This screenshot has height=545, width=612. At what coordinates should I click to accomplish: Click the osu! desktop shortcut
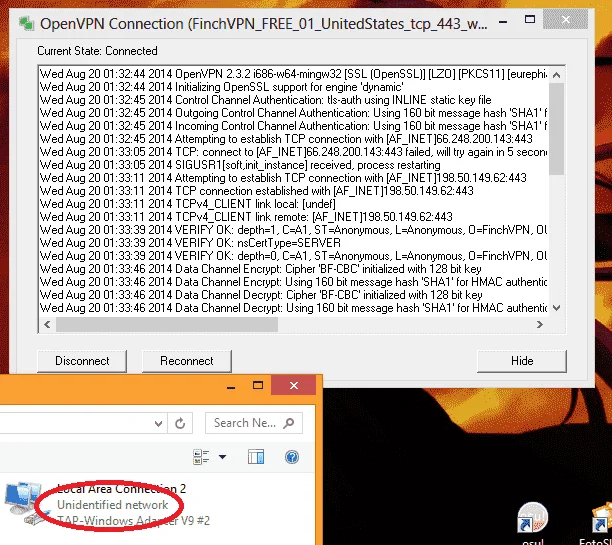pos(532,523)
